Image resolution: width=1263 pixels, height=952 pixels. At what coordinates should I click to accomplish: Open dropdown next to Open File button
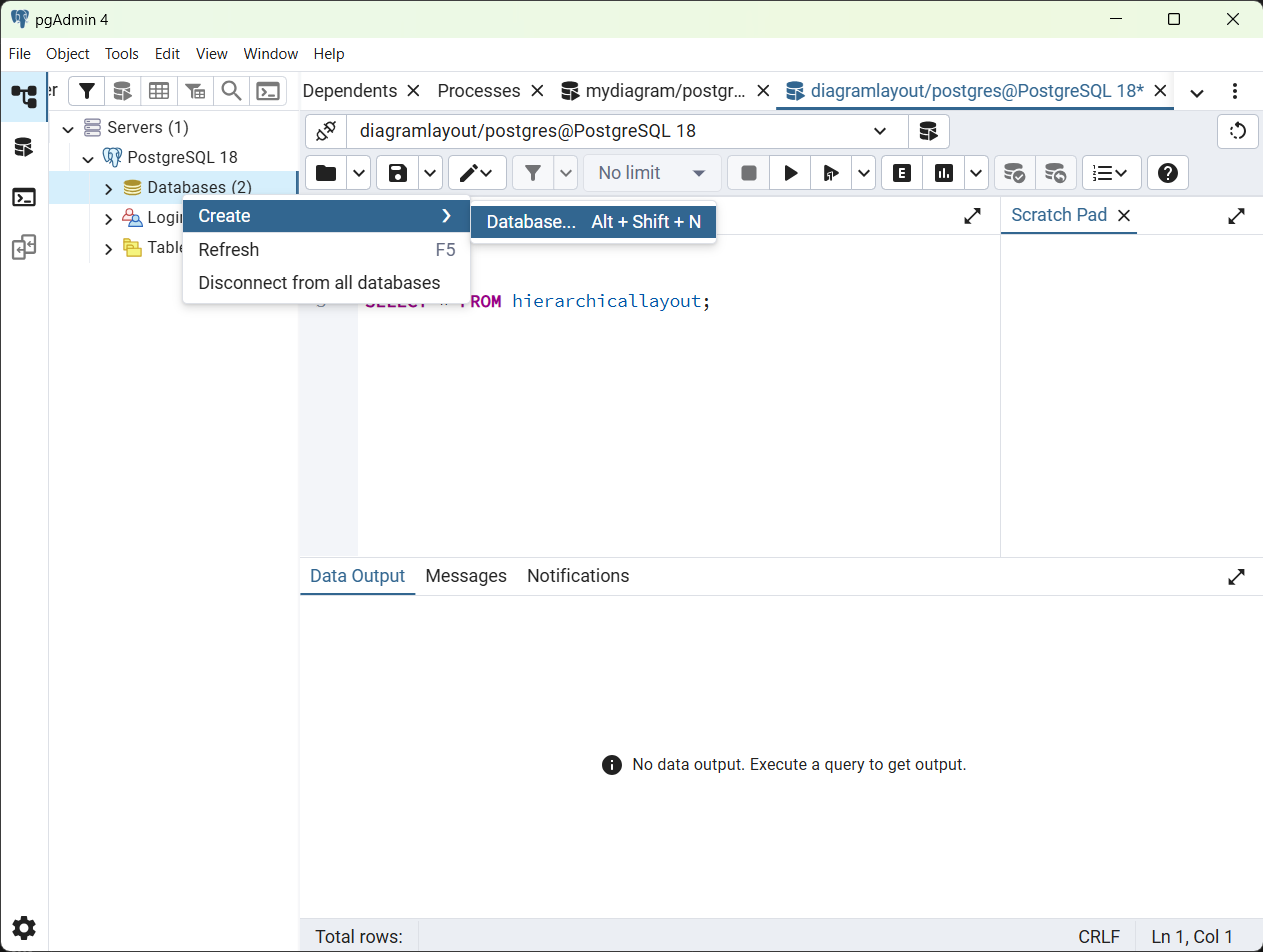[x=360, y=173]
